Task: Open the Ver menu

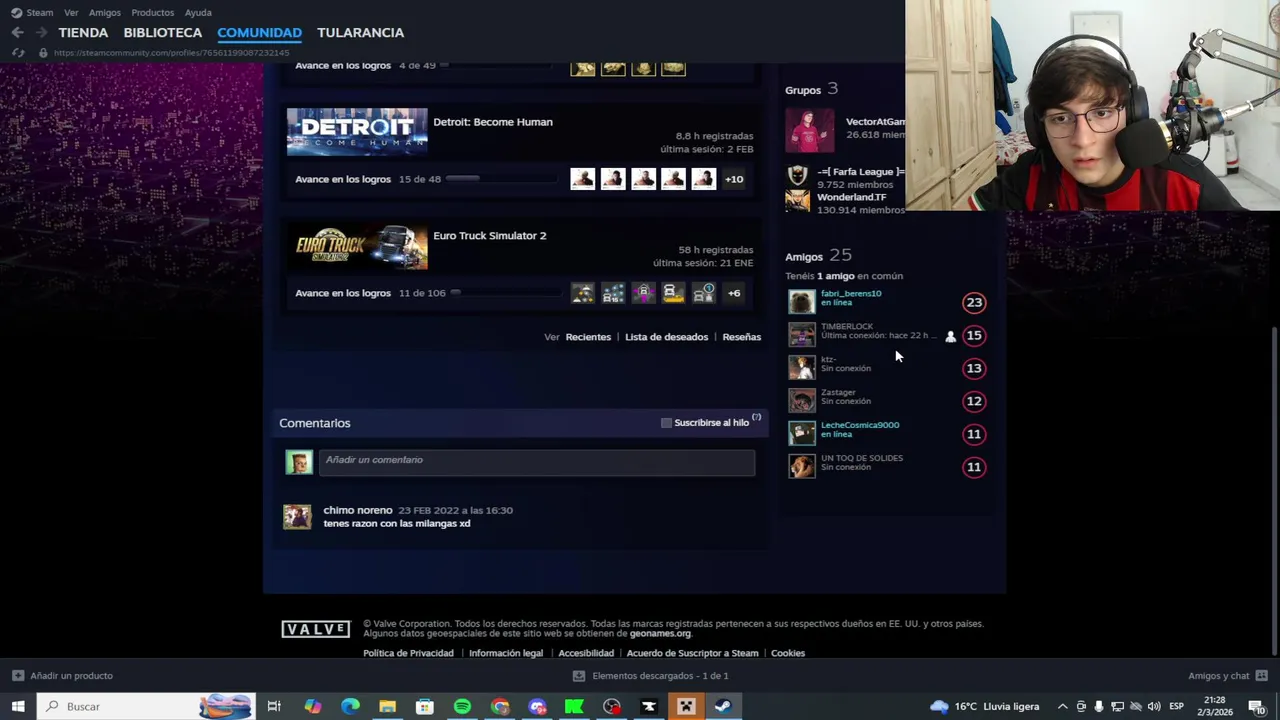Action: (71, 12)
